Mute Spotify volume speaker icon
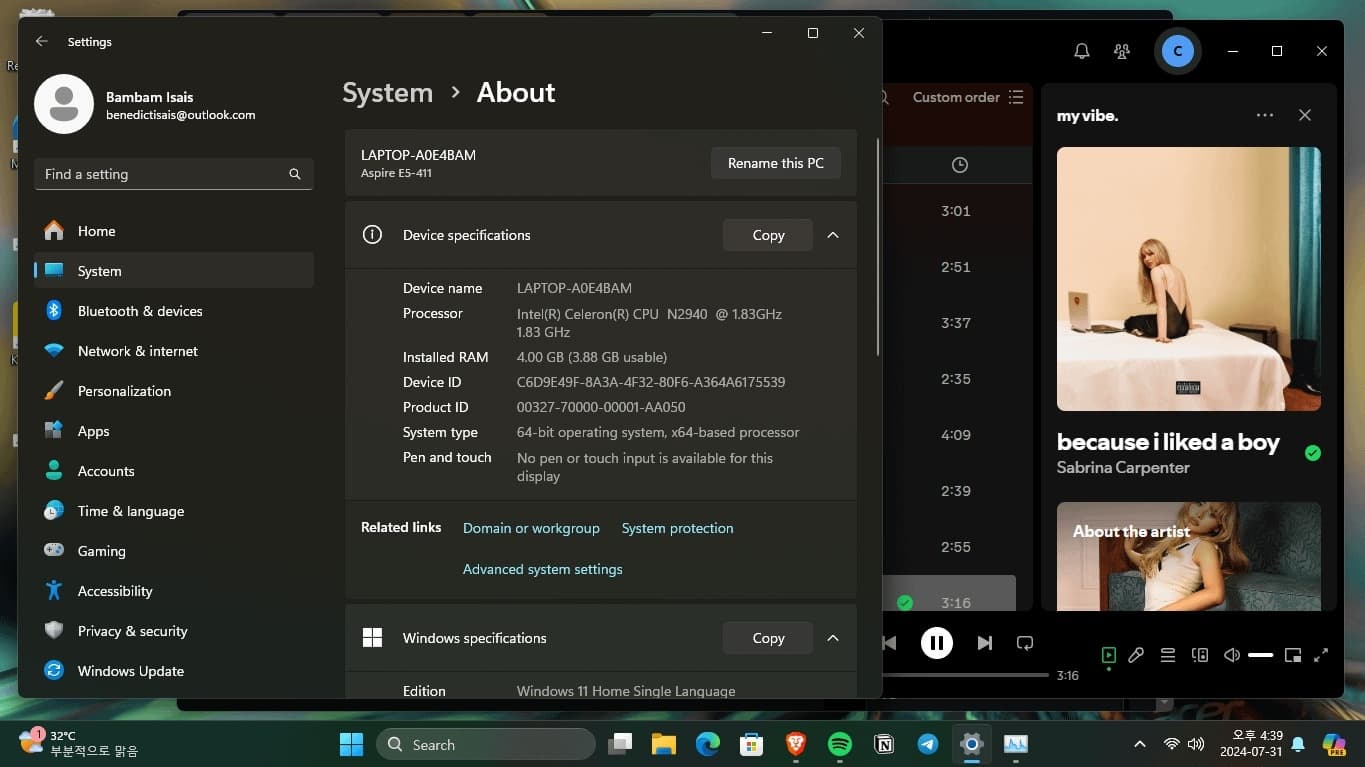Image resolution: width=1365 pixels, height=767 pixels. 1232,656
